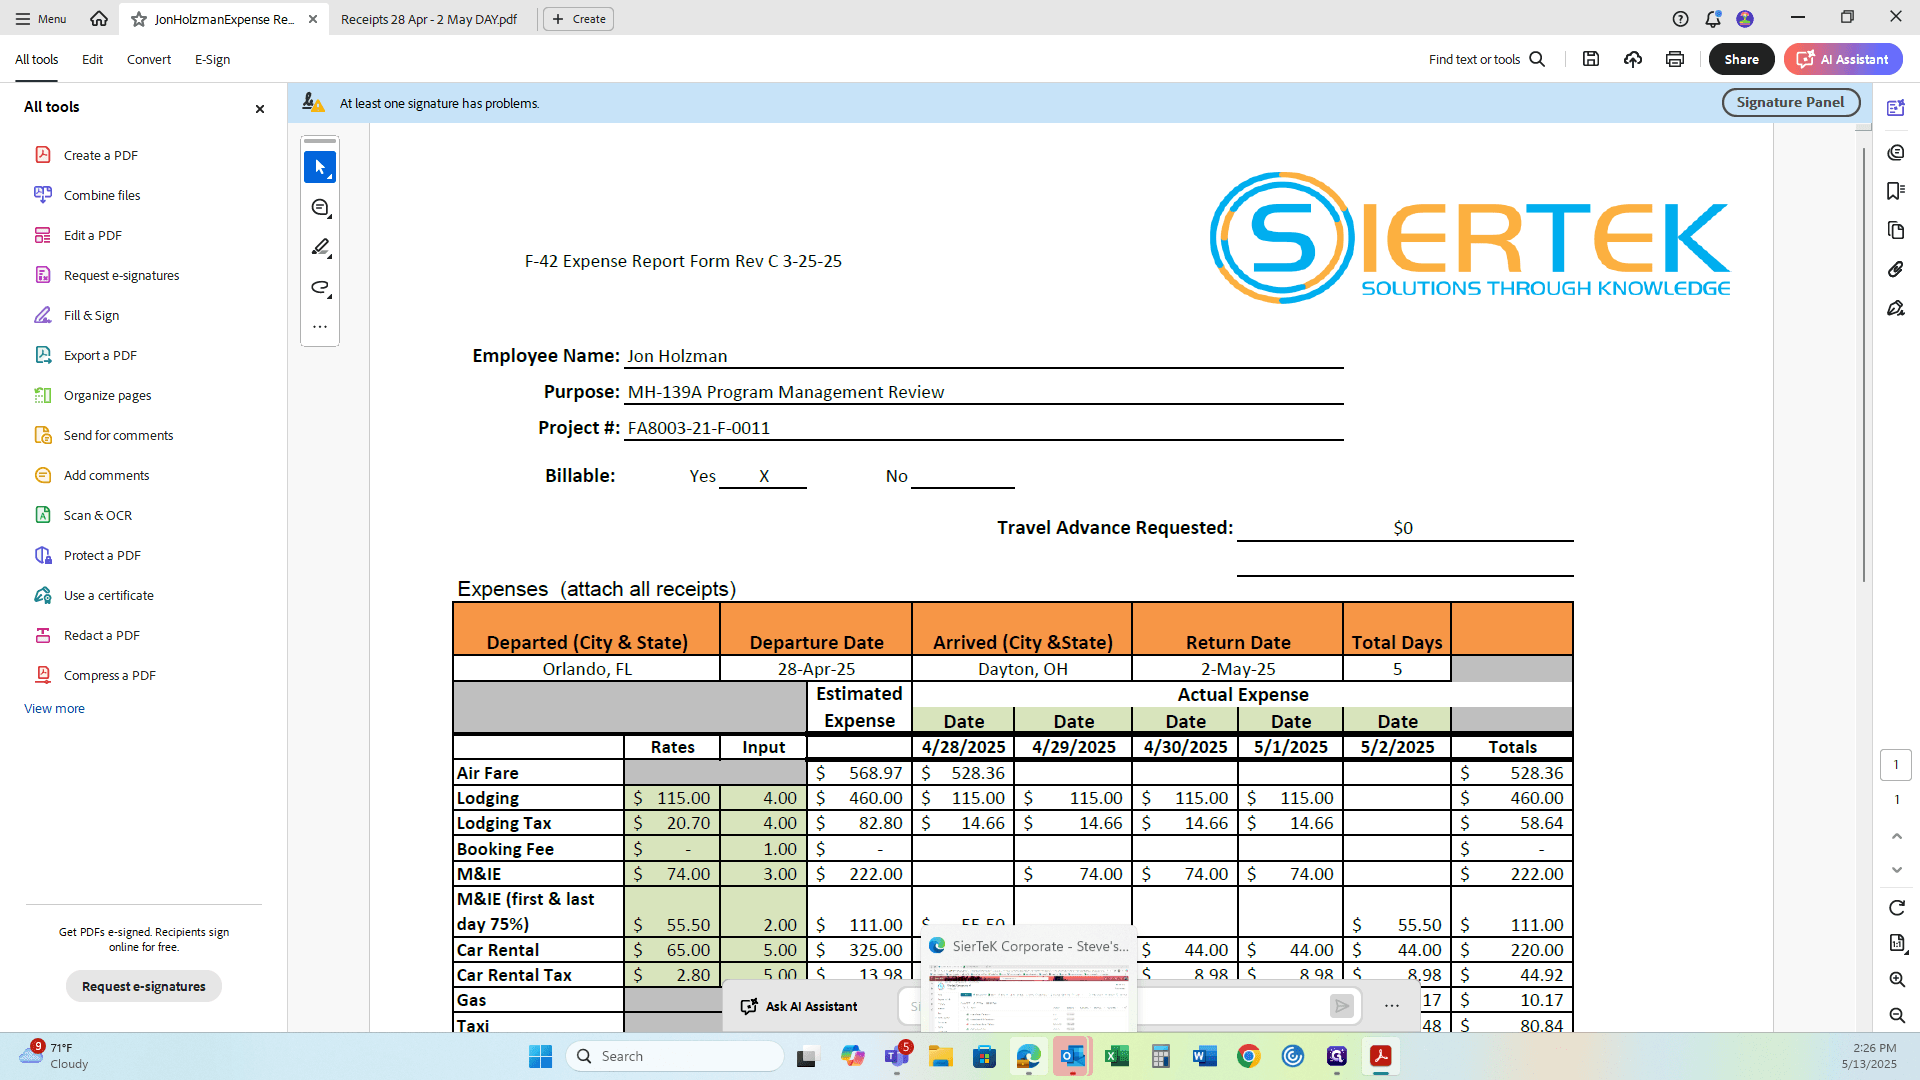Open the comments panel icon on right rail
Screen dimensions: 1920x1080
(x=1896, y=152)
